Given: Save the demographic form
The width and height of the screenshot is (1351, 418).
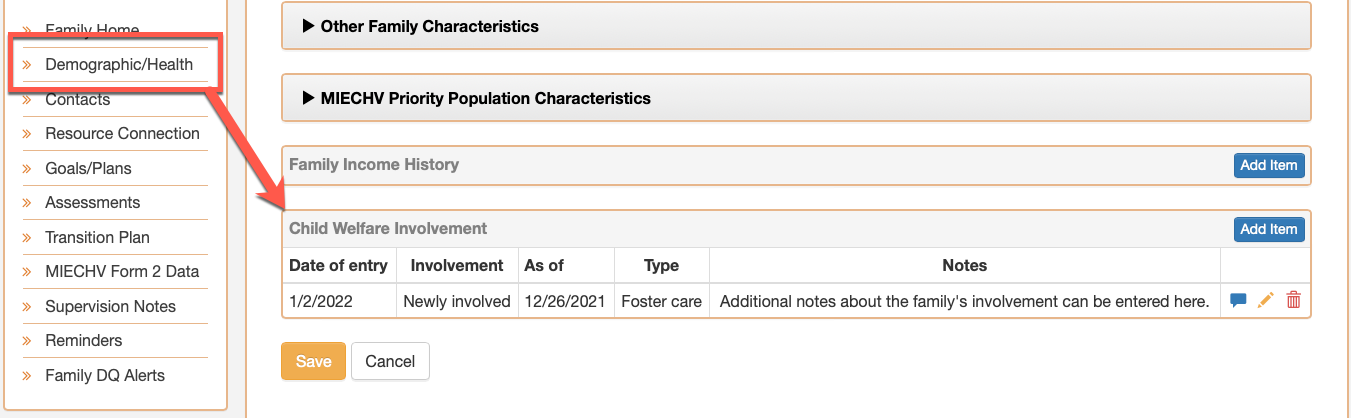Looking at the screenshot, I should click(313, 361).
